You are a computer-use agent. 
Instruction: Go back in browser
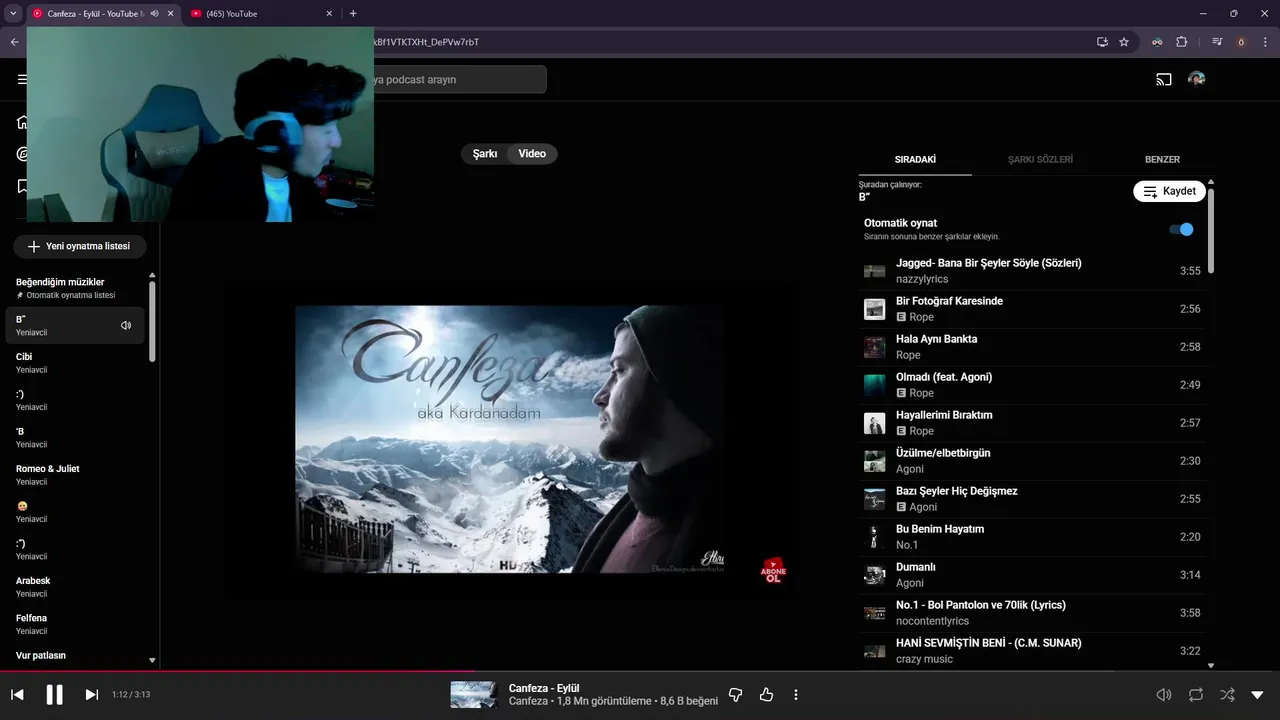[14, 42]
